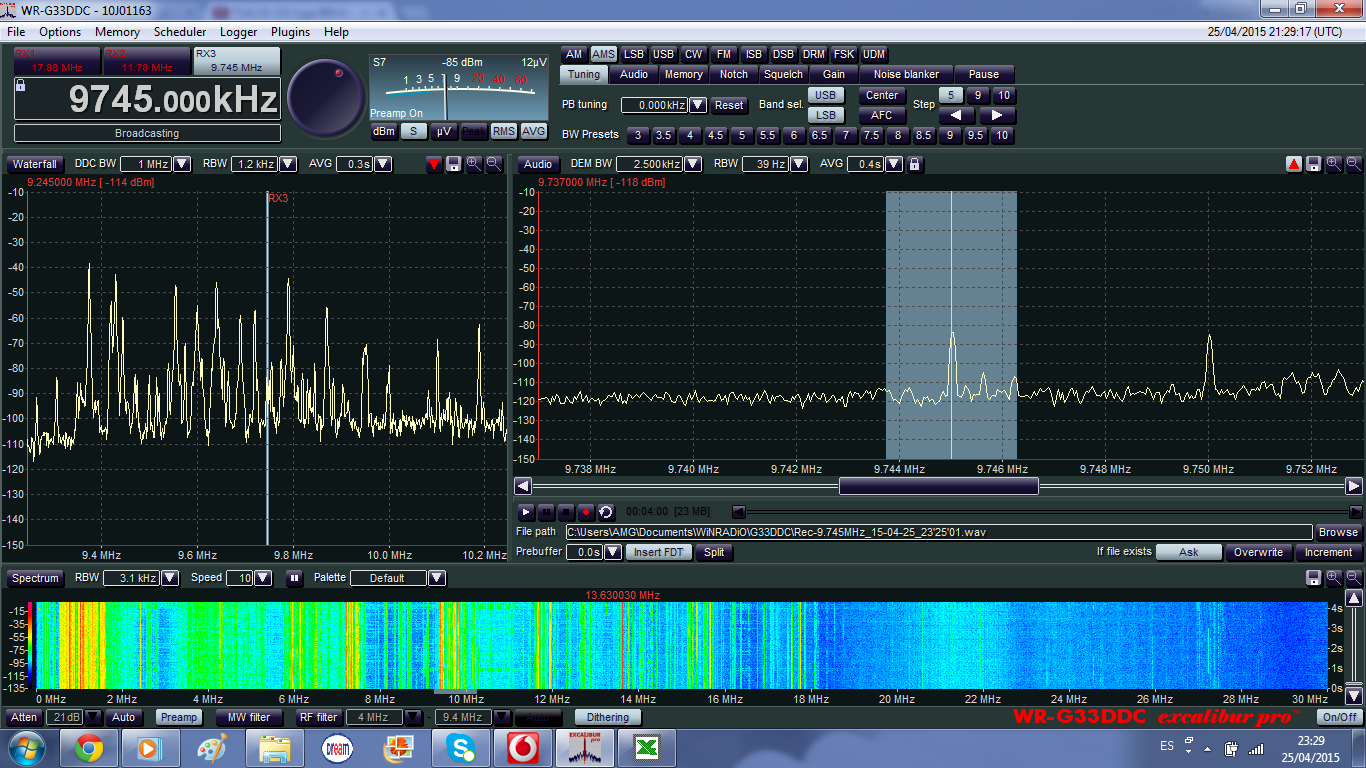Click the record button in the recorder

(x=585, y=511)
